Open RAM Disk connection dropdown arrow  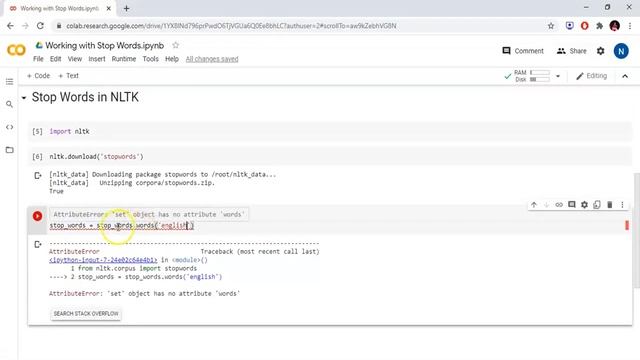[x=558, y=76]
